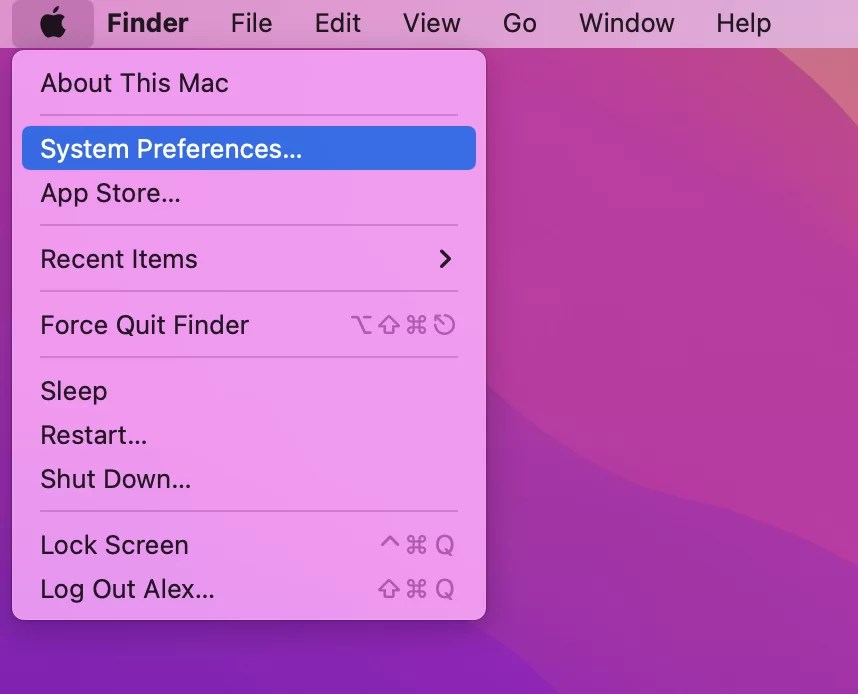Open the View menu
Viewport: 858px width, 694px height.
pos(431,23)
